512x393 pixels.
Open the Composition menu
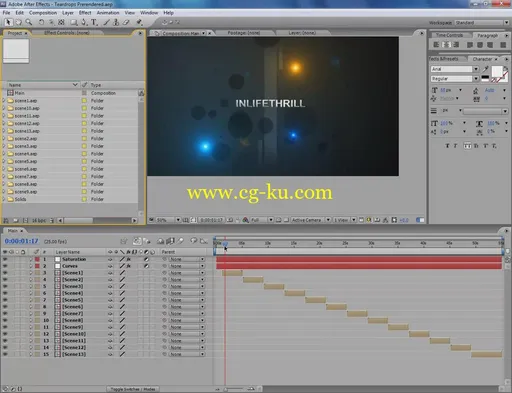43,13
